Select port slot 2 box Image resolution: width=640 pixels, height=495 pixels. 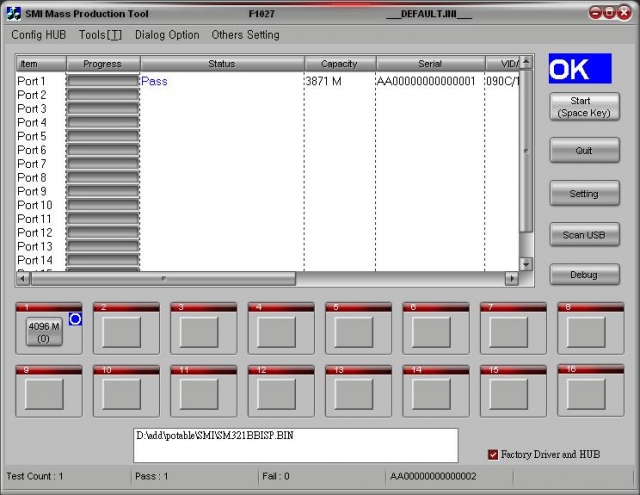click(x=122, y=333)
